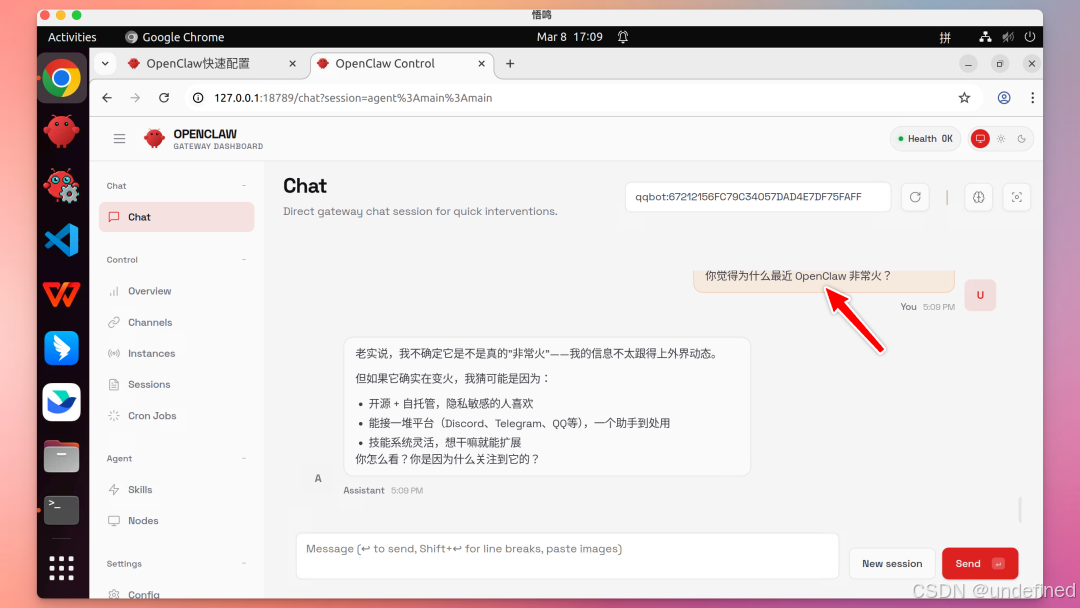Open the network status indicator
The width and height of the screenshot is (1080, 608).
985,37
